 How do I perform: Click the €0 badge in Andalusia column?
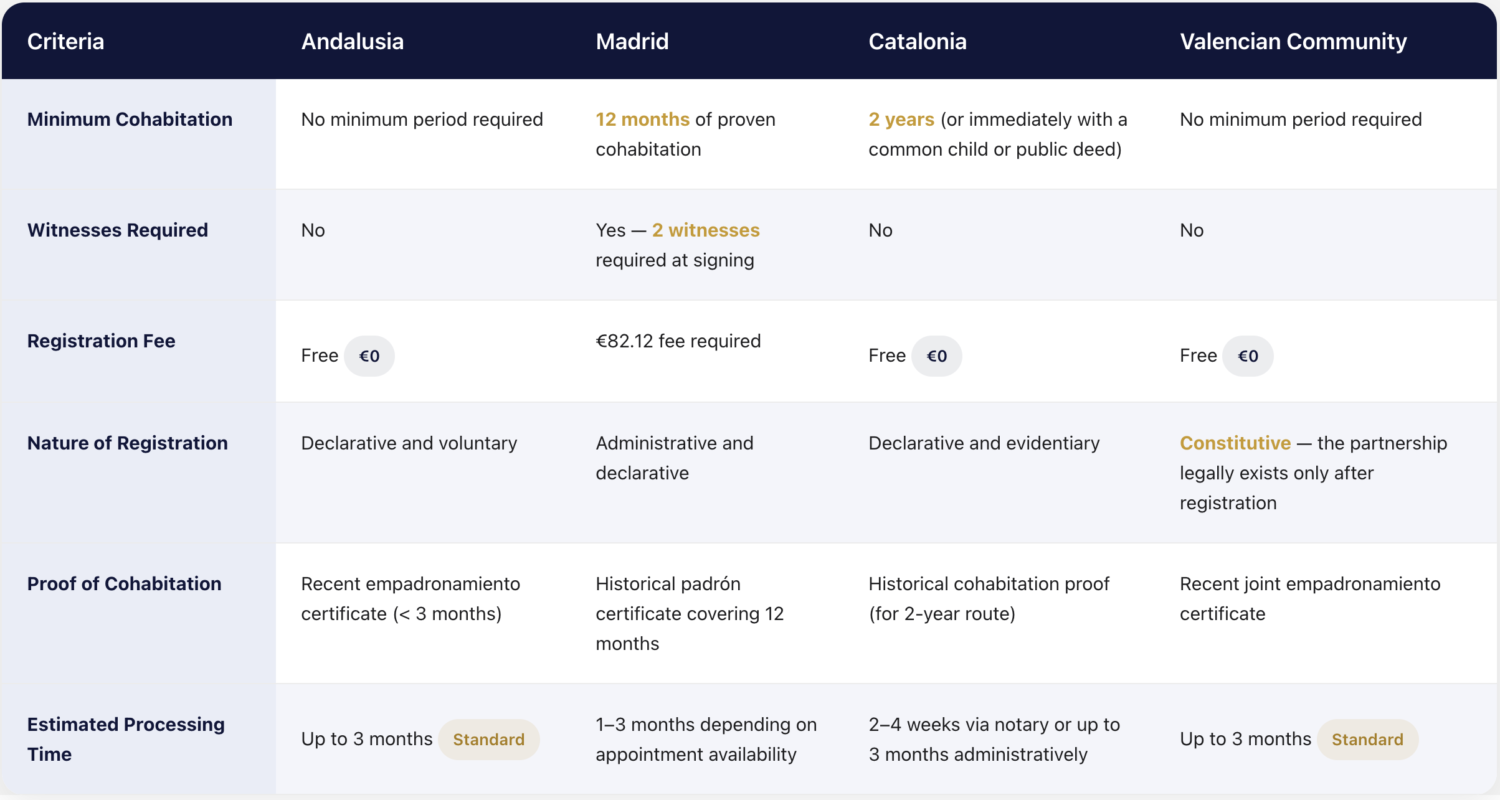369,356
